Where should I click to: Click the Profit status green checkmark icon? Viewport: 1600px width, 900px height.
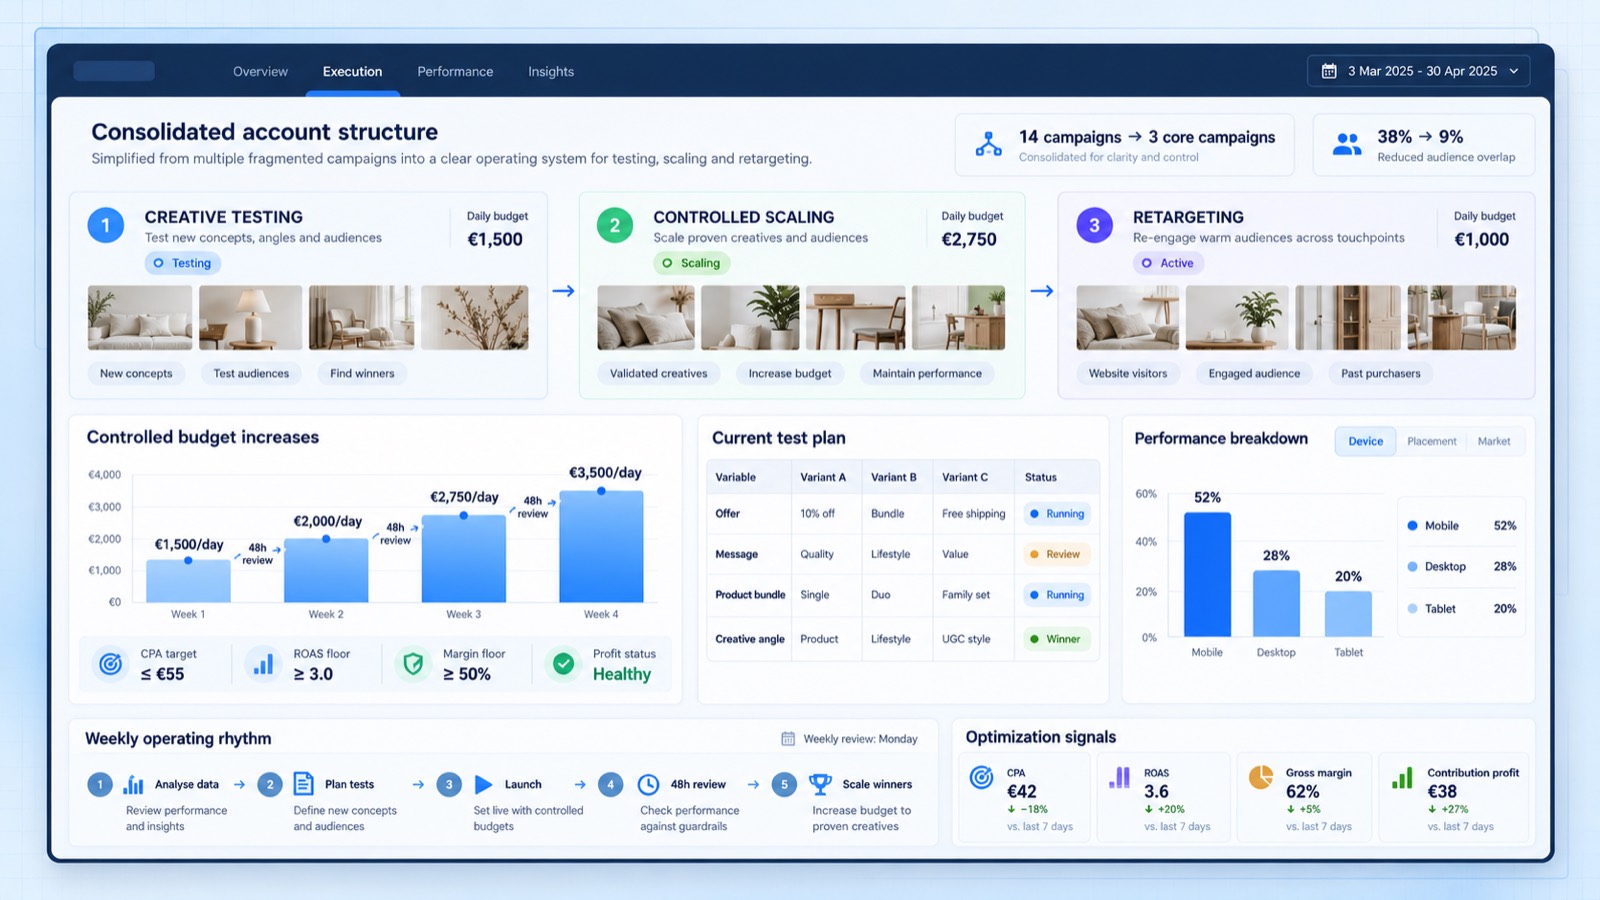coord(564,663)
